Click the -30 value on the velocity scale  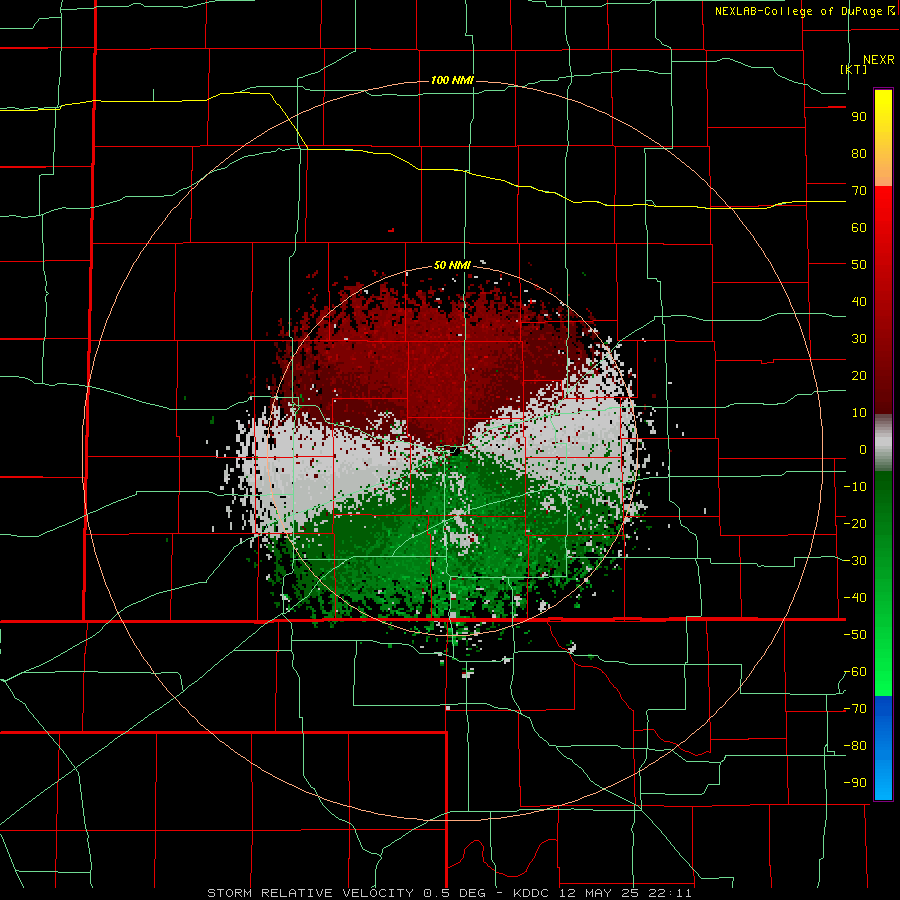855,561
